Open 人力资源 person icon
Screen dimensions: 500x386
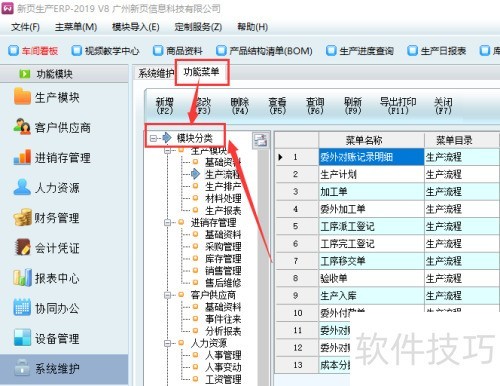22,187
